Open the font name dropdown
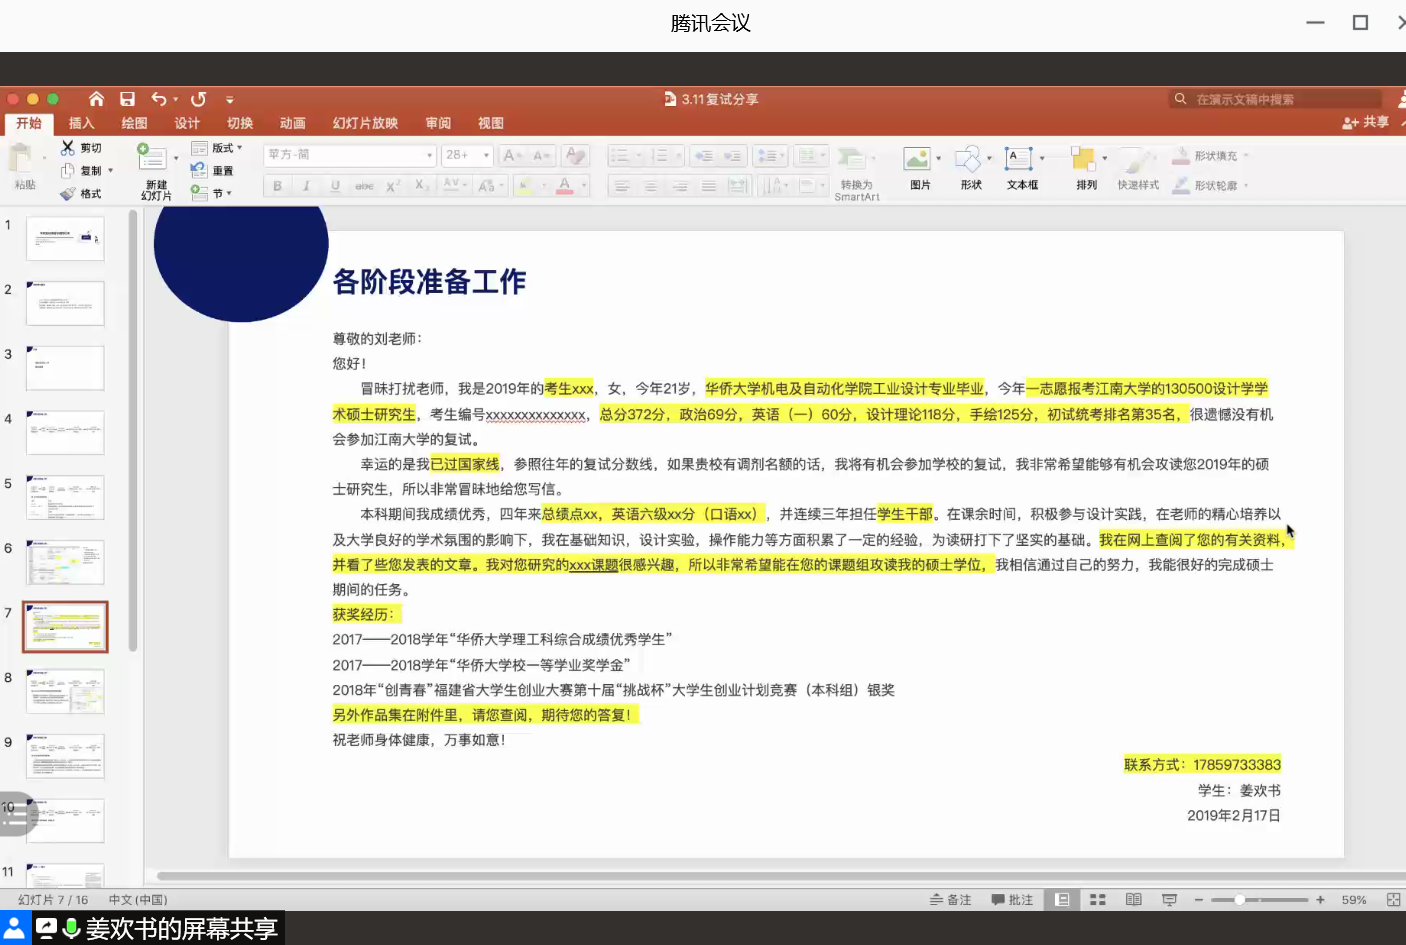1406x945 pixels. click(x=350, y=155)
